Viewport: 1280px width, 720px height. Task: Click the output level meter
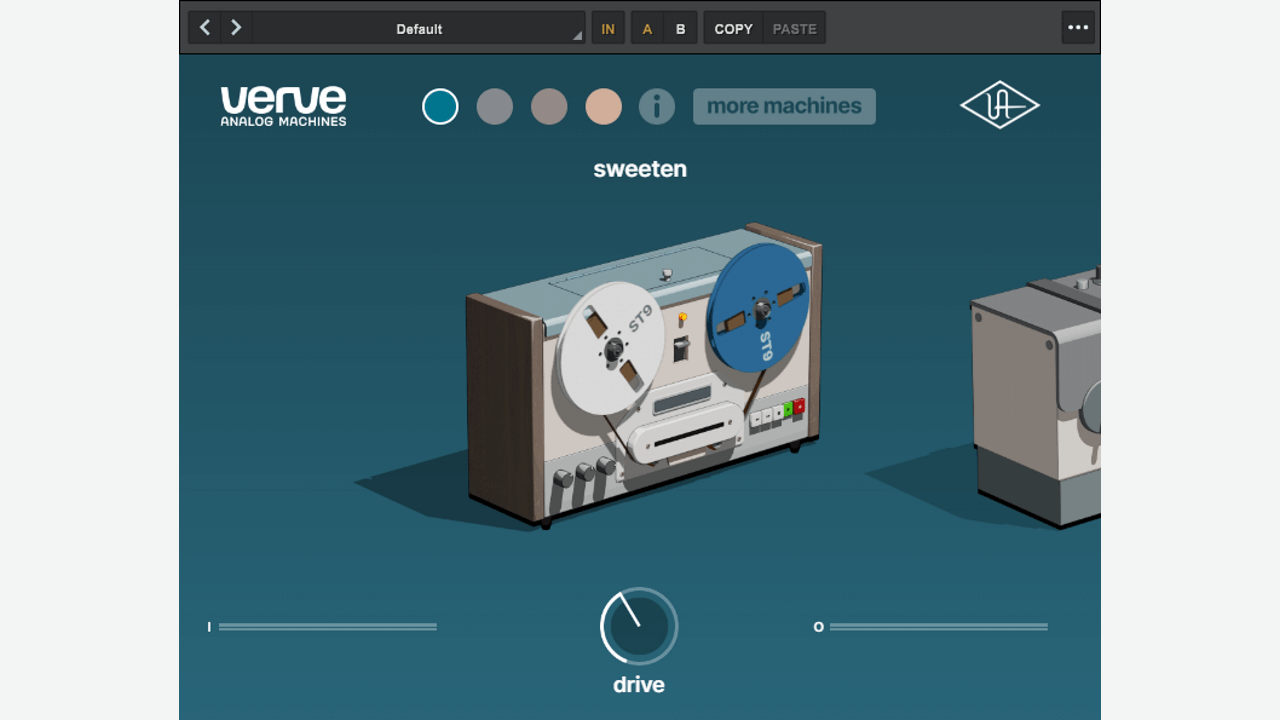[938, 627]
